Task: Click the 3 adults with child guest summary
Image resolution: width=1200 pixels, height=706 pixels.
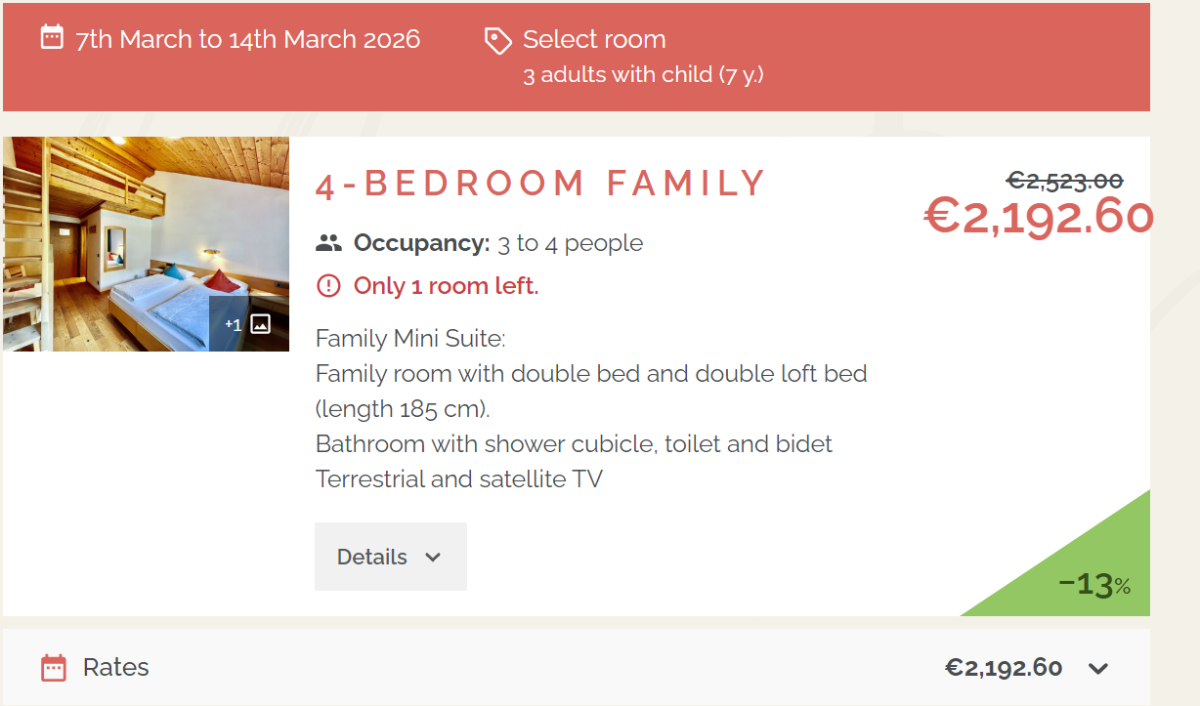Action: pos(643,75)
